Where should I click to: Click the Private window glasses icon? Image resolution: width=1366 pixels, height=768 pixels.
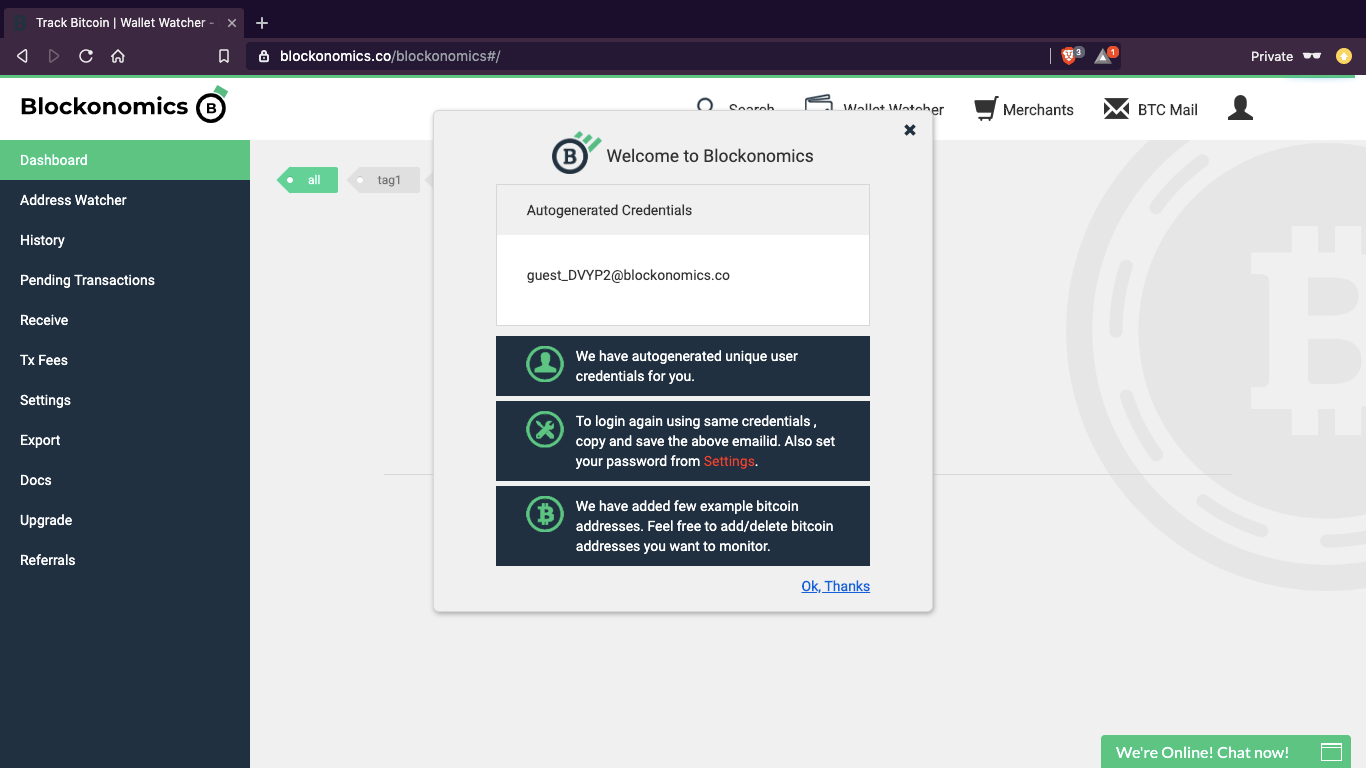[1312, 56]
